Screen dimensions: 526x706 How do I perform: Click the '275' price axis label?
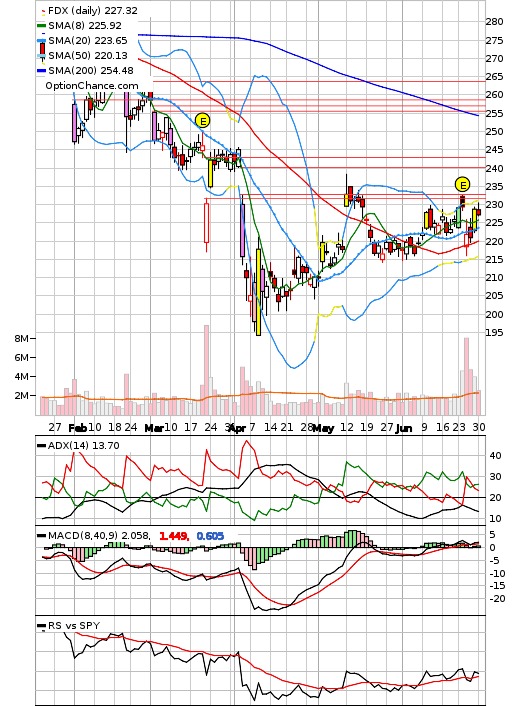[x=494, y=41]
